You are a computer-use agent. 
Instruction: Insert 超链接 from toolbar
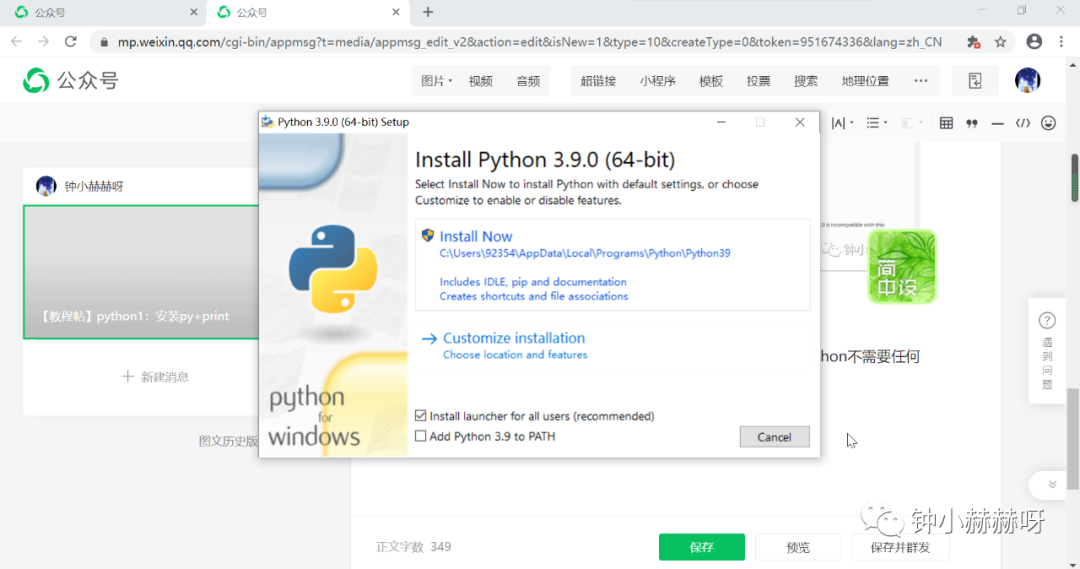point(598,81)
